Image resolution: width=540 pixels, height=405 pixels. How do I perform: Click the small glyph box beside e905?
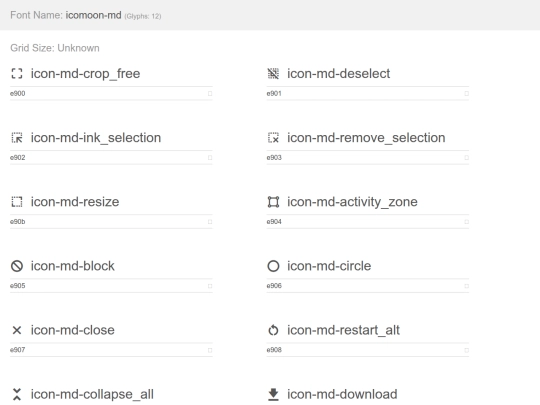click(210, 286)
